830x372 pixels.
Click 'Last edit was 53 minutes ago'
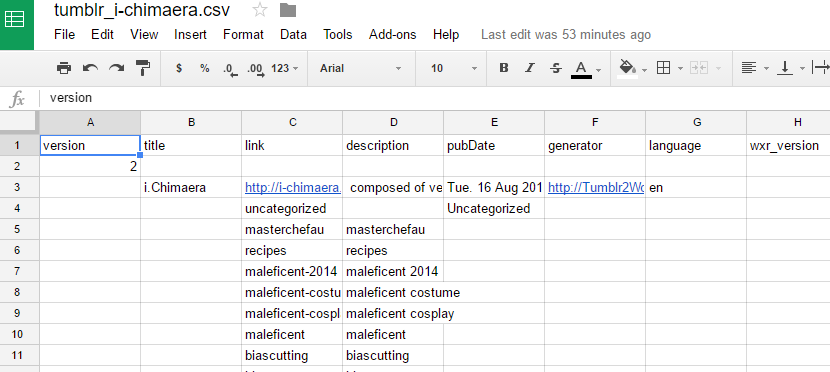(566, 35)
